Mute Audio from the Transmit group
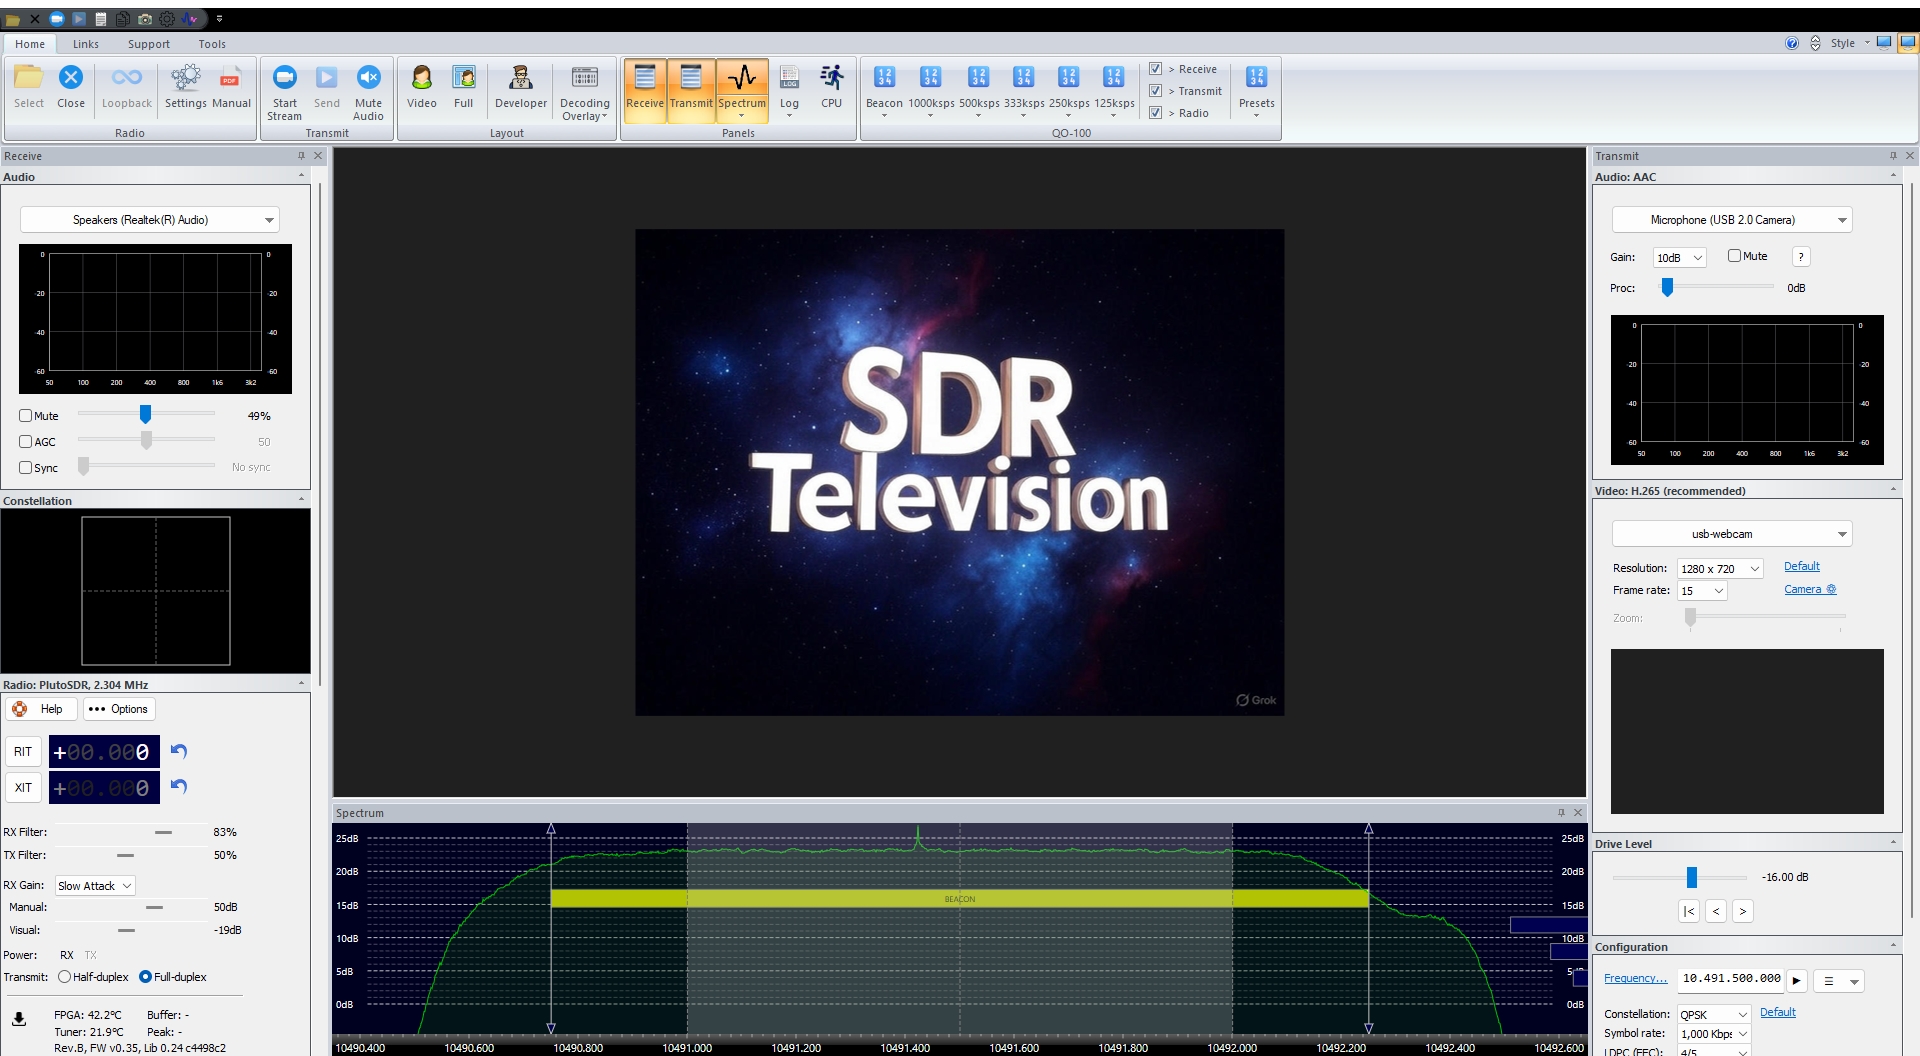 coord(368,92)
